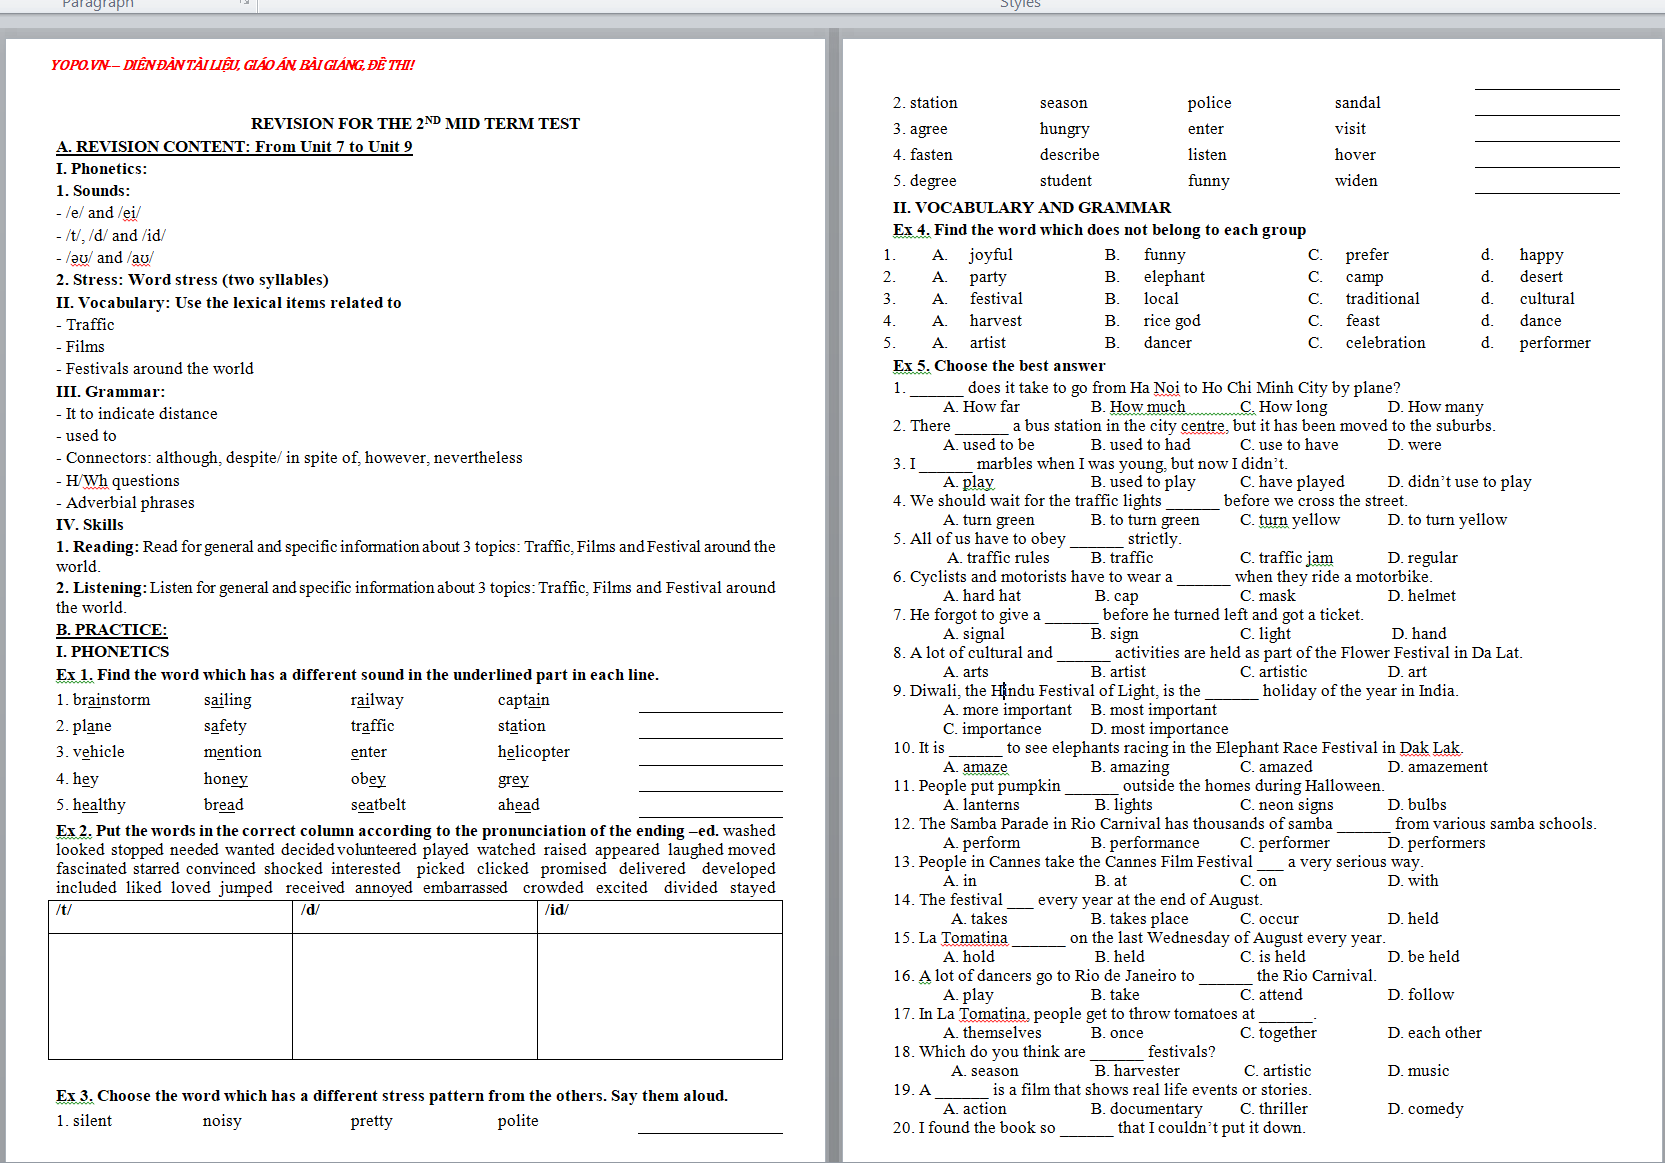Click the 'REVISION FOR THE 2ND MID TERM TEST' title

click(414, 123)
